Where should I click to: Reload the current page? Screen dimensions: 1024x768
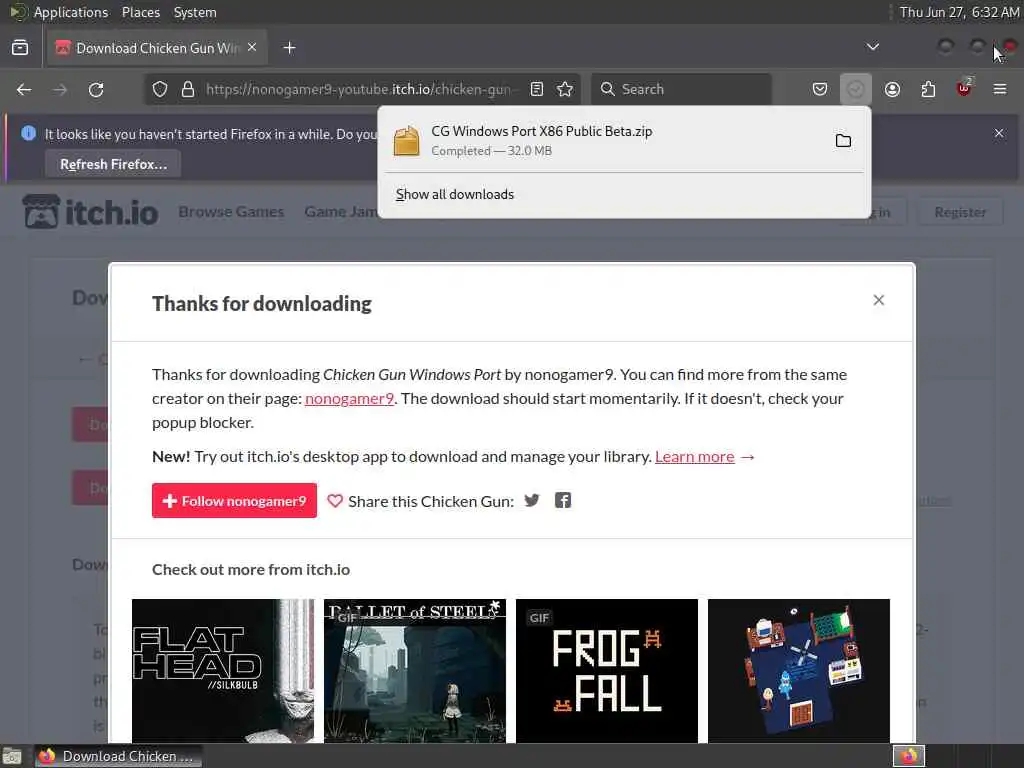point(96,89)
